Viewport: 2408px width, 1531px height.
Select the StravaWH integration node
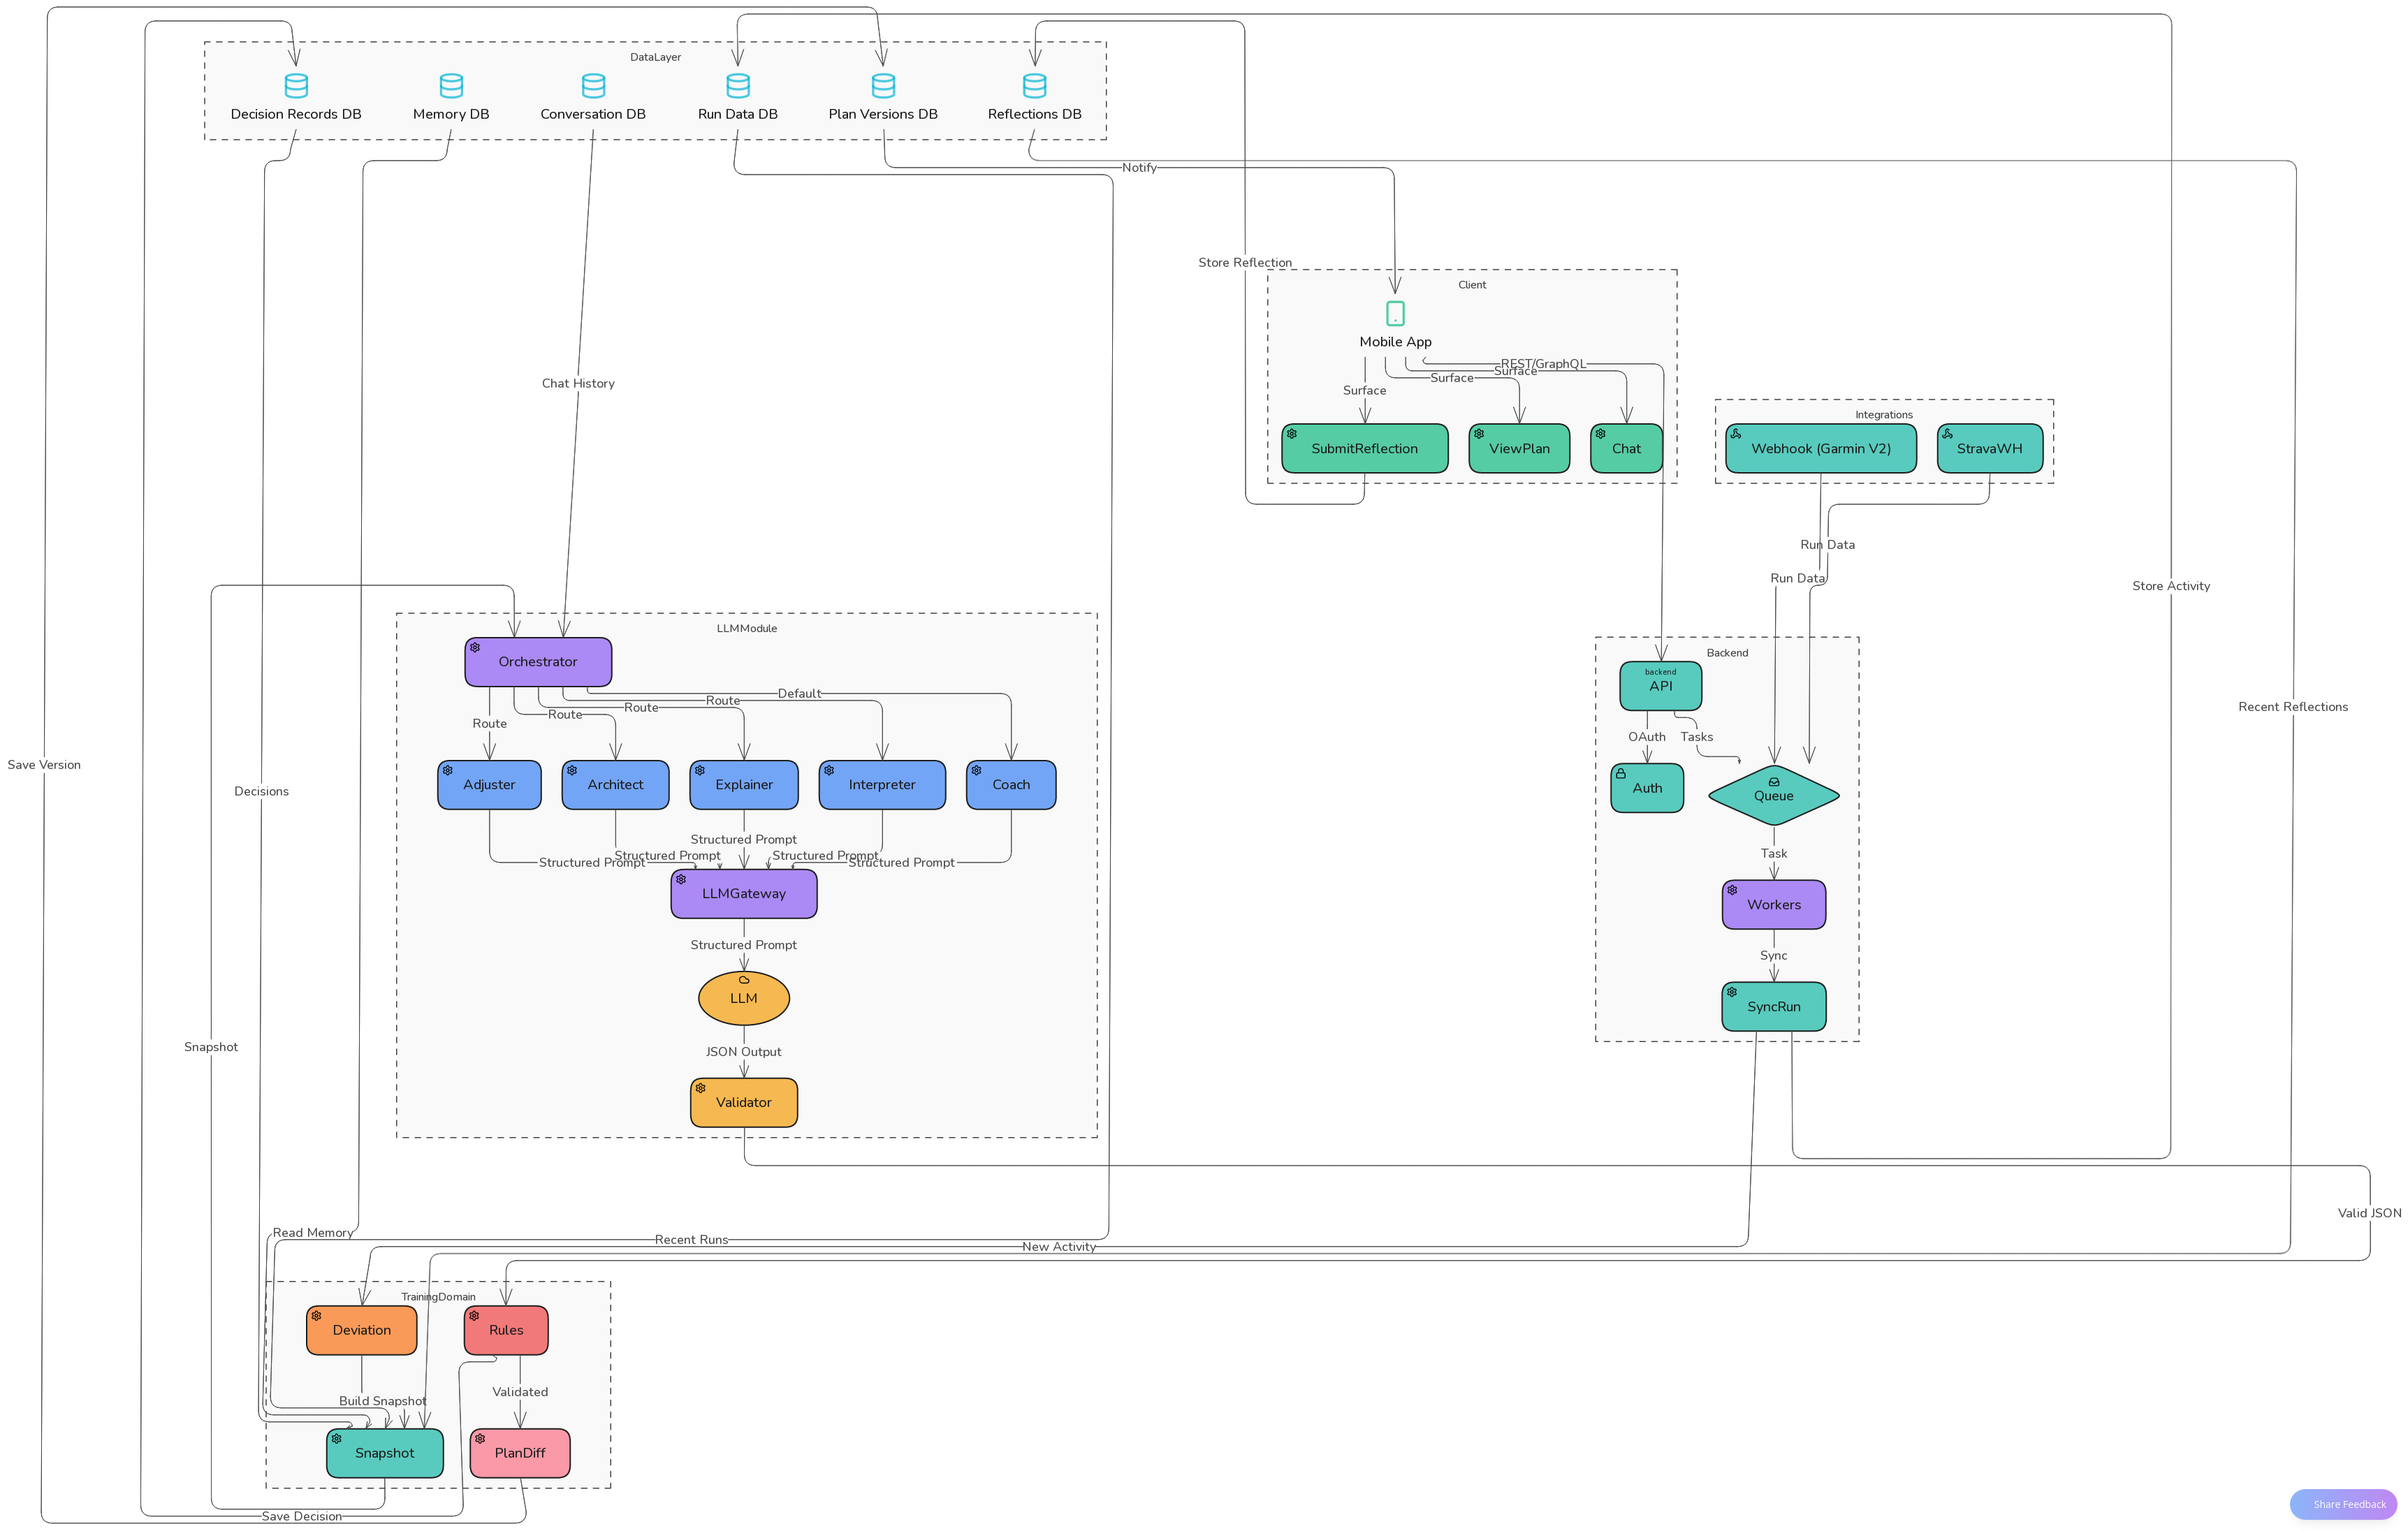1990,449
